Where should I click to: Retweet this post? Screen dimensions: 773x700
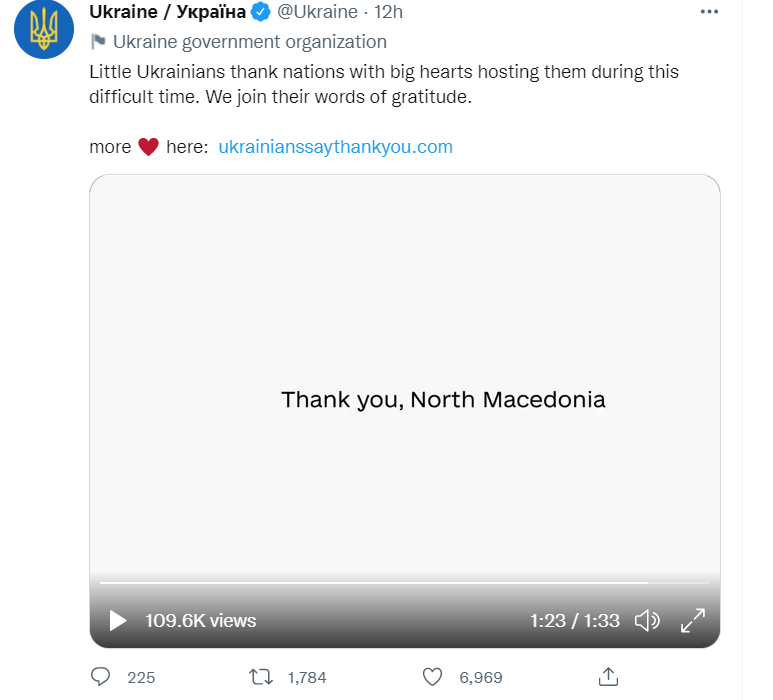[261, 677]
